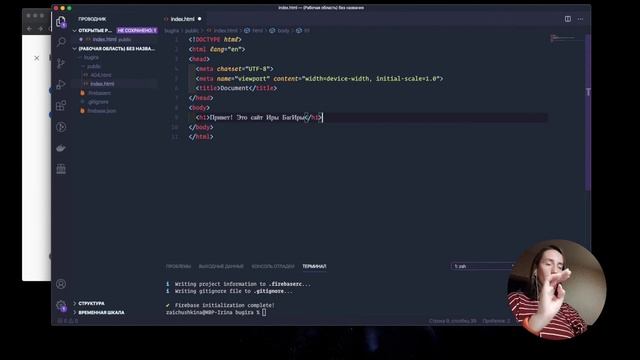Click 'Firebase initialization complete!' terminal text
Screen dimensions: 640x360
225,305
